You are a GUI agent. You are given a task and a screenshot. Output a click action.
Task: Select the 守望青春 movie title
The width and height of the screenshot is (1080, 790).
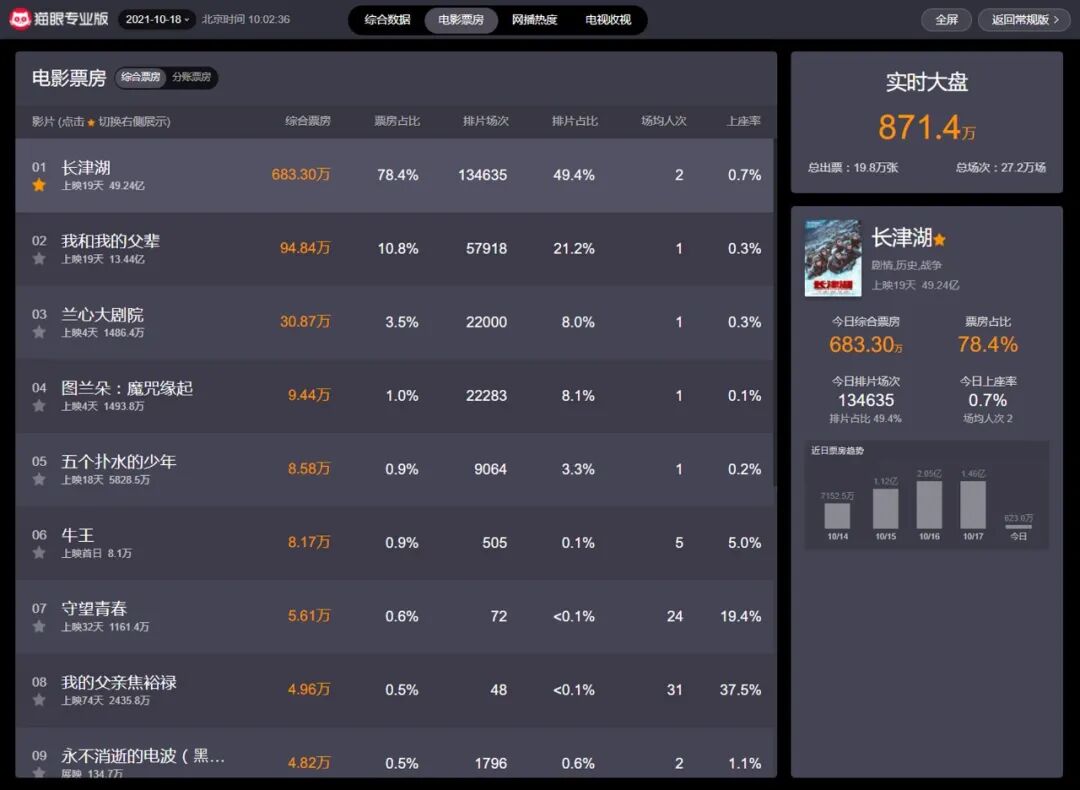tap(94, 609)
